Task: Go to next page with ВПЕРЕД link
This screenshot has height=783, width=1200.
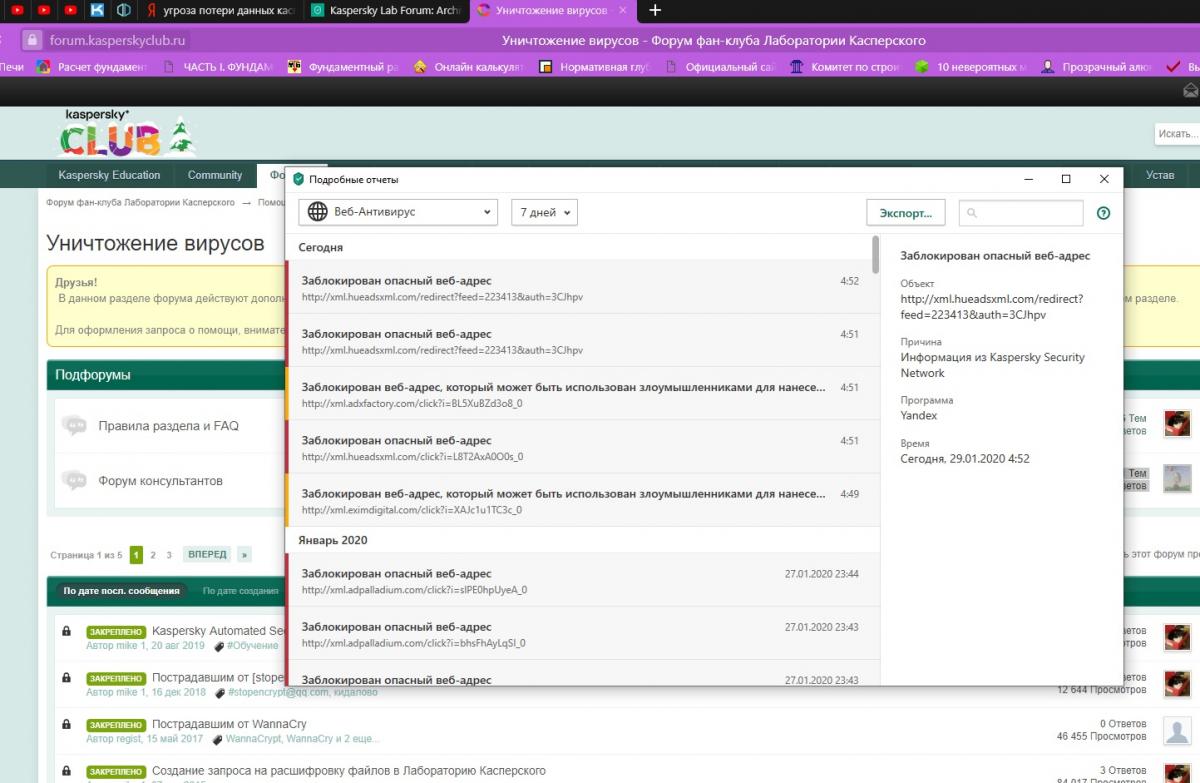Action: 207,554
